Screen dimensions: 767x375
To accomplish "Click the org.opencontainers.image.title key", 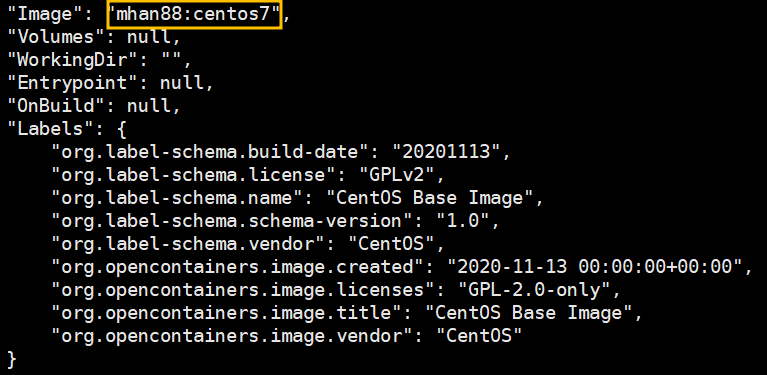I will coord(227,313).
